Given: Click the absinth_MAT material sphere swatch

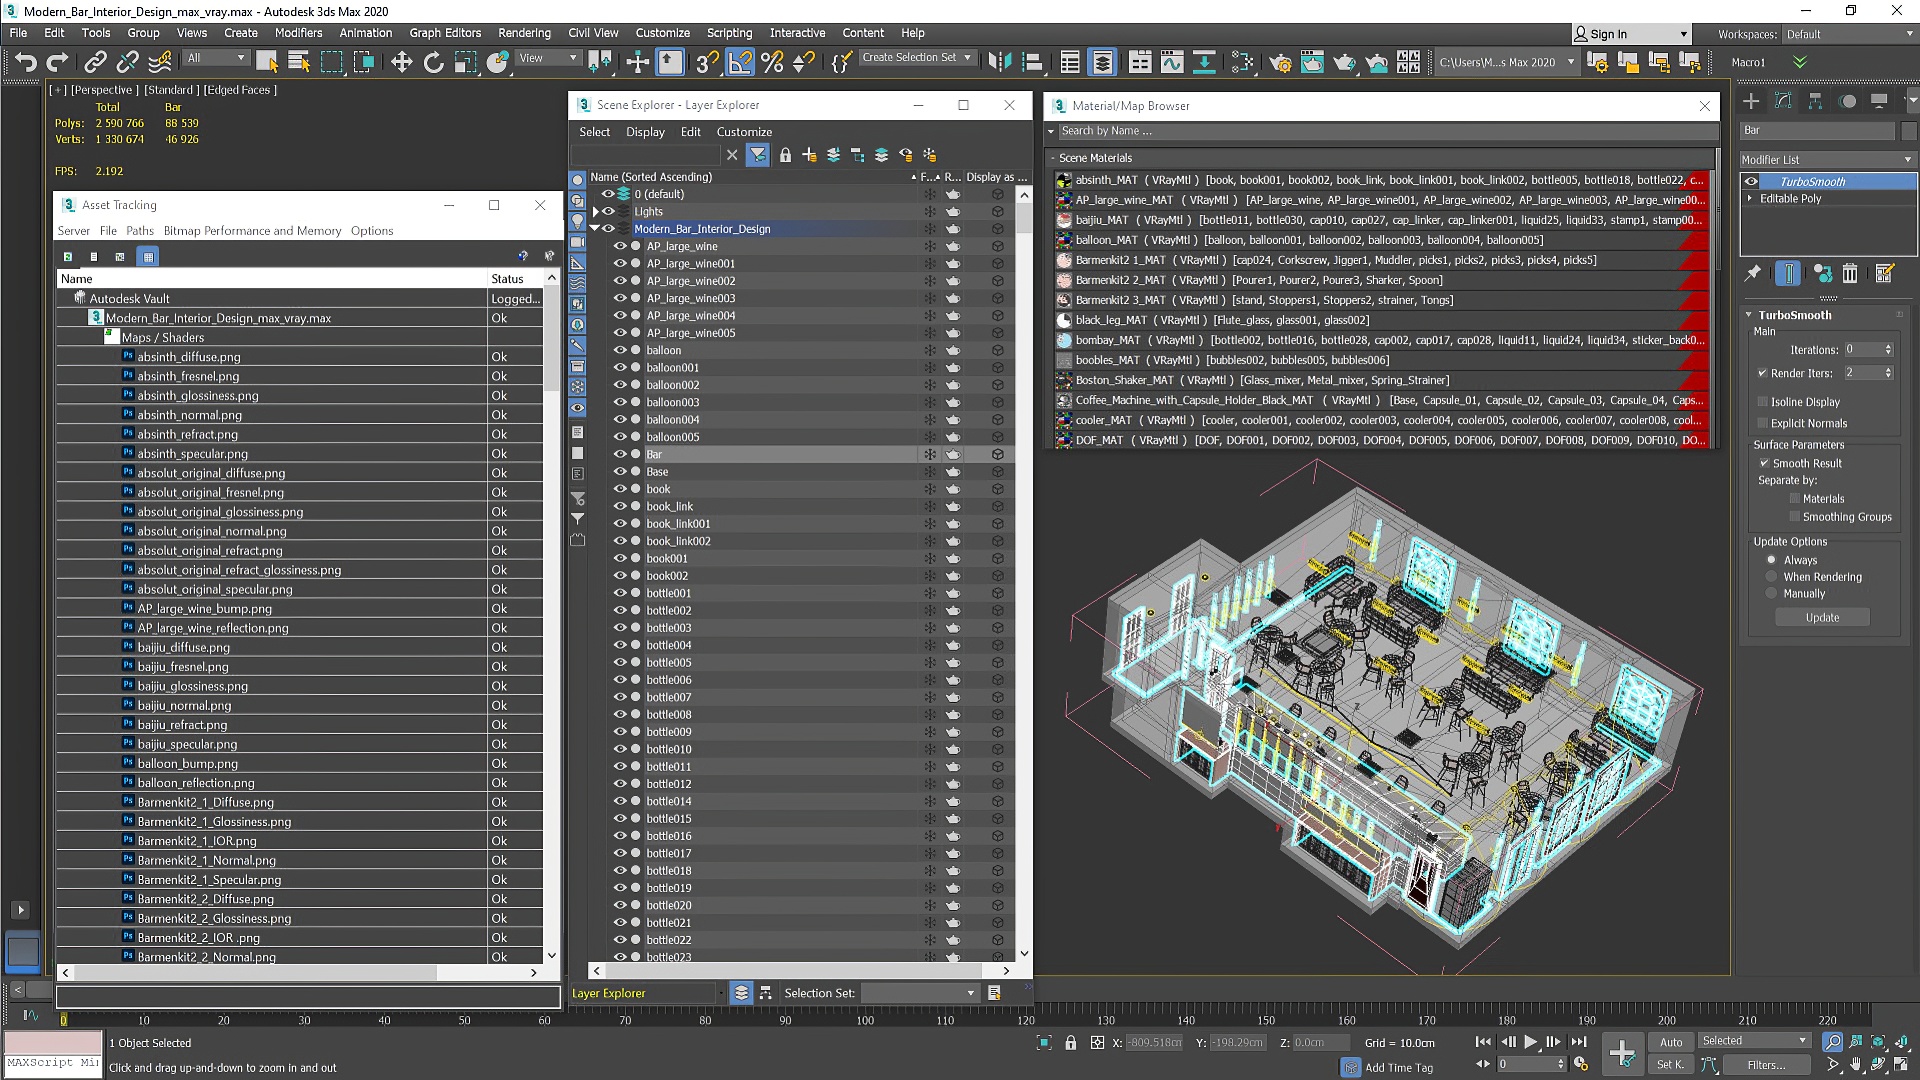Looking at the screenshot, I should pos(1064,180).
